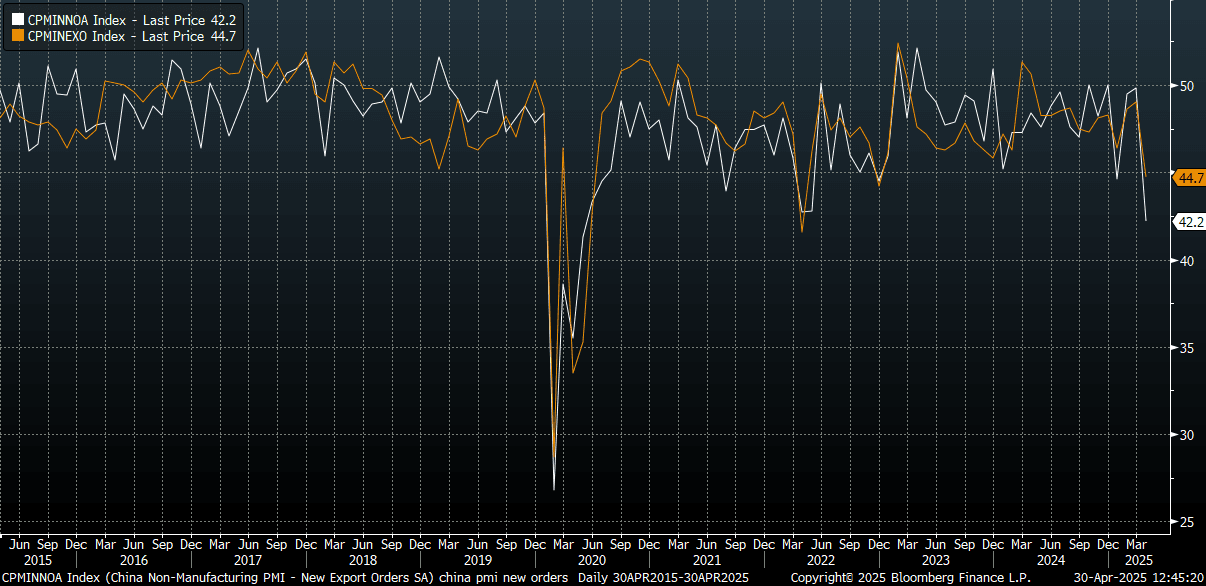Click the 50 label on the y-axis
The width and height of the screenshot is (1206, 586).
coord(1186,86)
